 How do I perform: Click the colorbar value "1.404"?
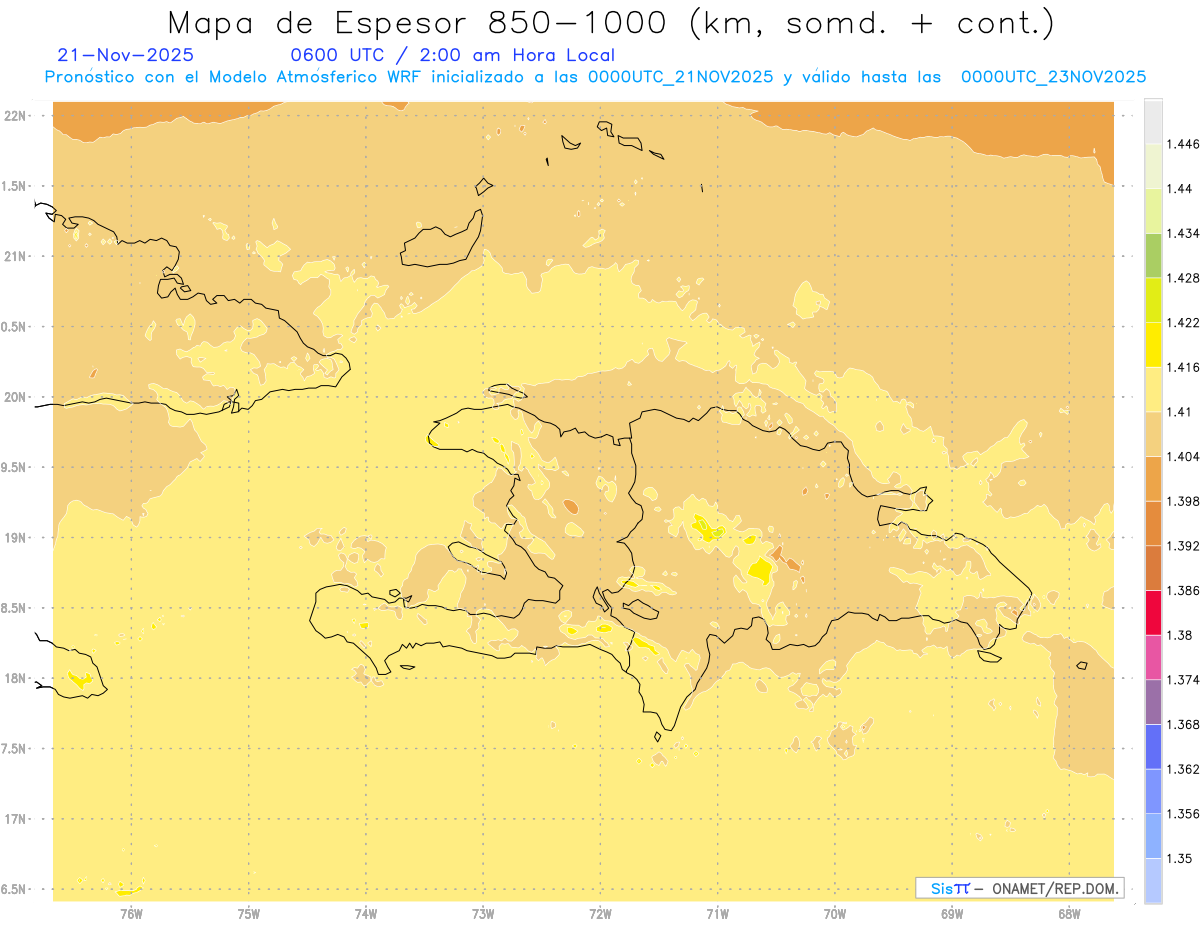1182,456
